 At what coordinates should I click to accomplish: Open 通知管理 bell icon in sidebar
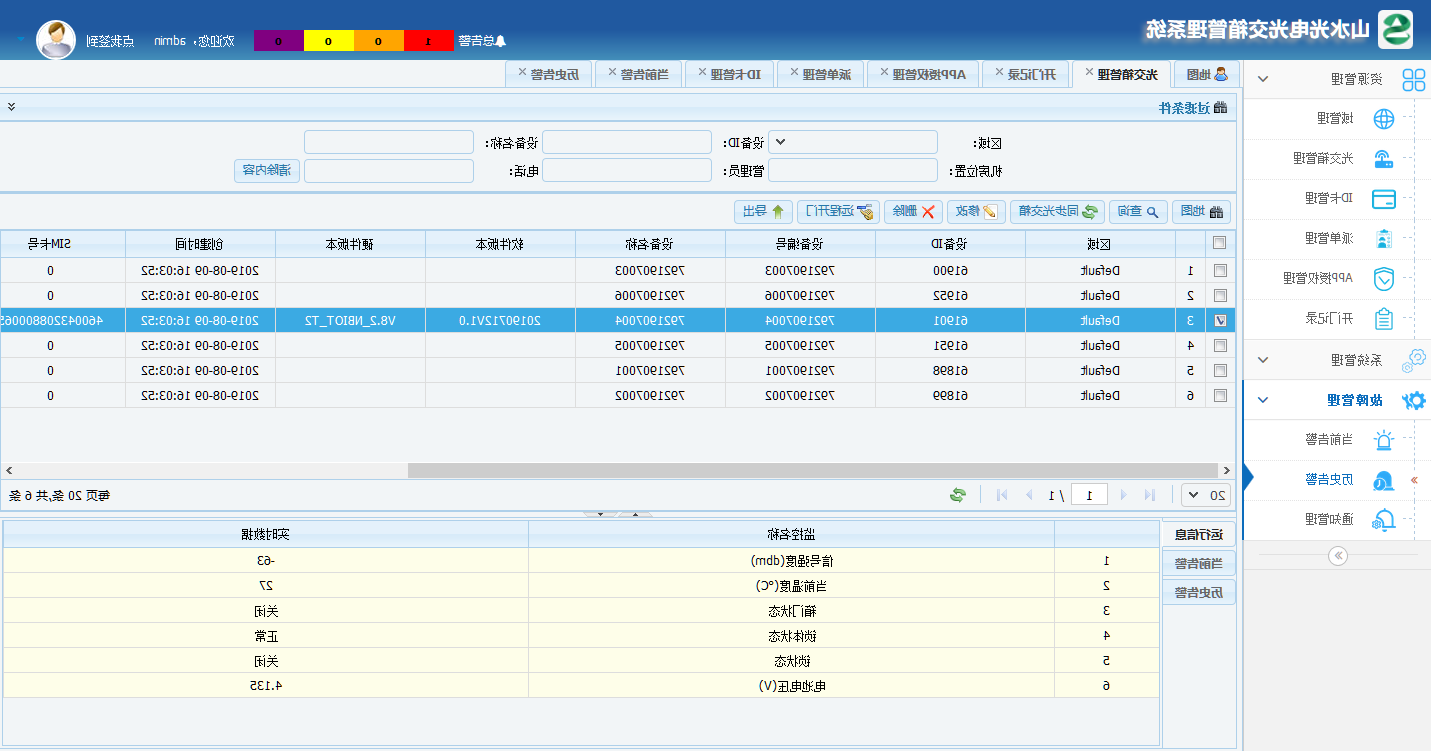1383,519
